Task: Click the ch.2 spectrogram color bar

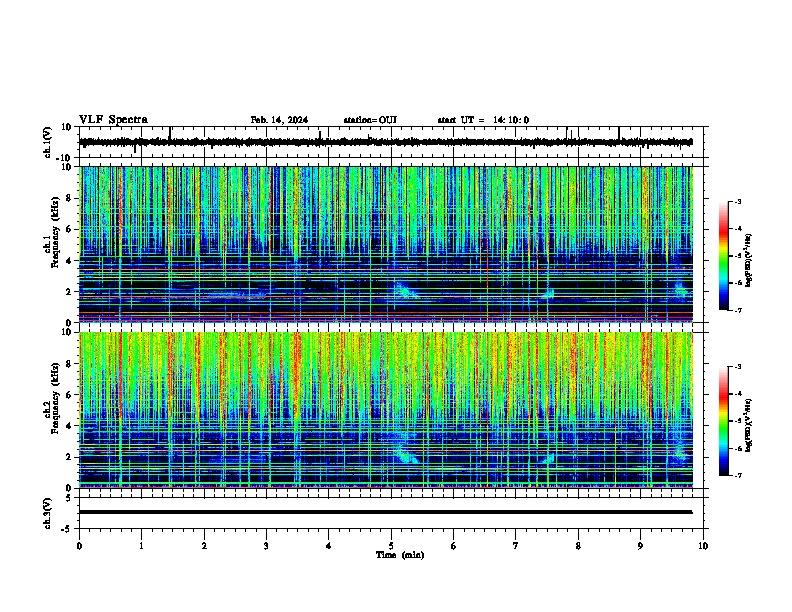Action: click(x=723, y=421)
